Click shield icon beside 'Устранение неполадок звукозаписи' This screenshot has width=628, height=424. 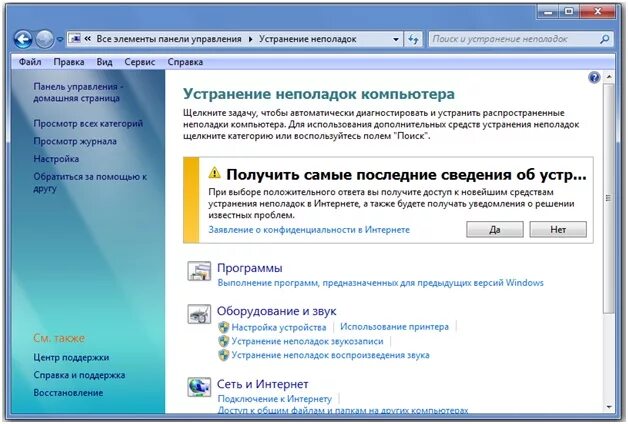click(223, 341)
